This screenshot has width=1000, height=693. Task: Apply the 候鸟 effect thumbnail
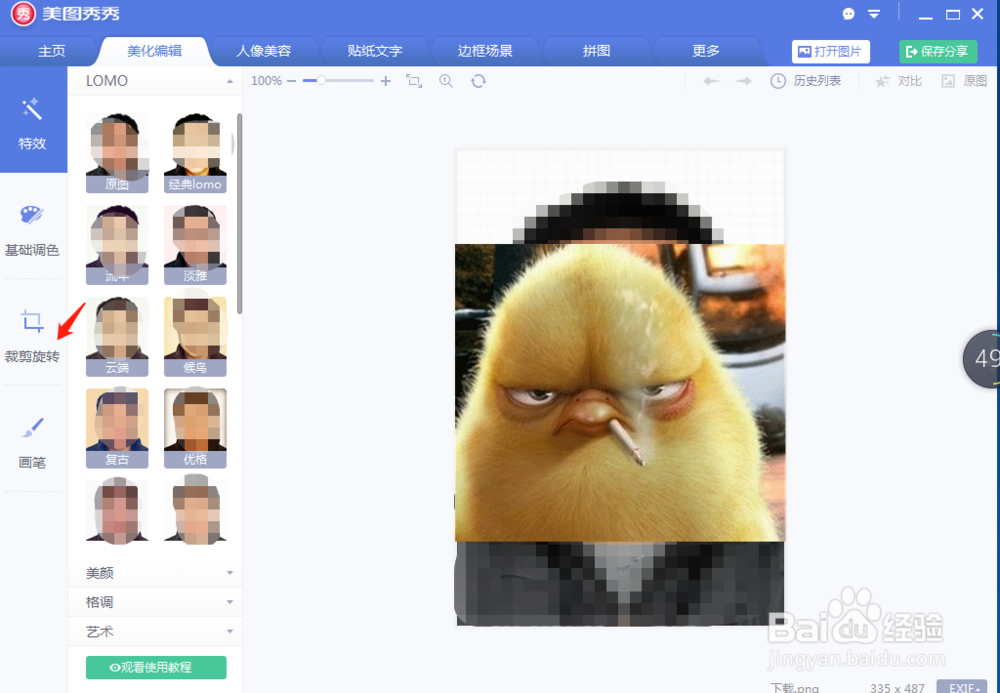(x=195, y=337)
